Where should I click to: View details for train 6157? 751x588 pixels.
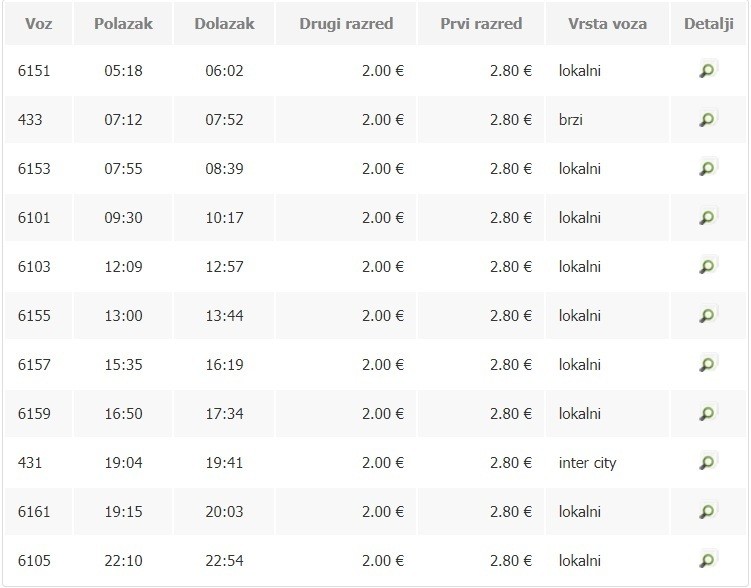coord(707,365)
